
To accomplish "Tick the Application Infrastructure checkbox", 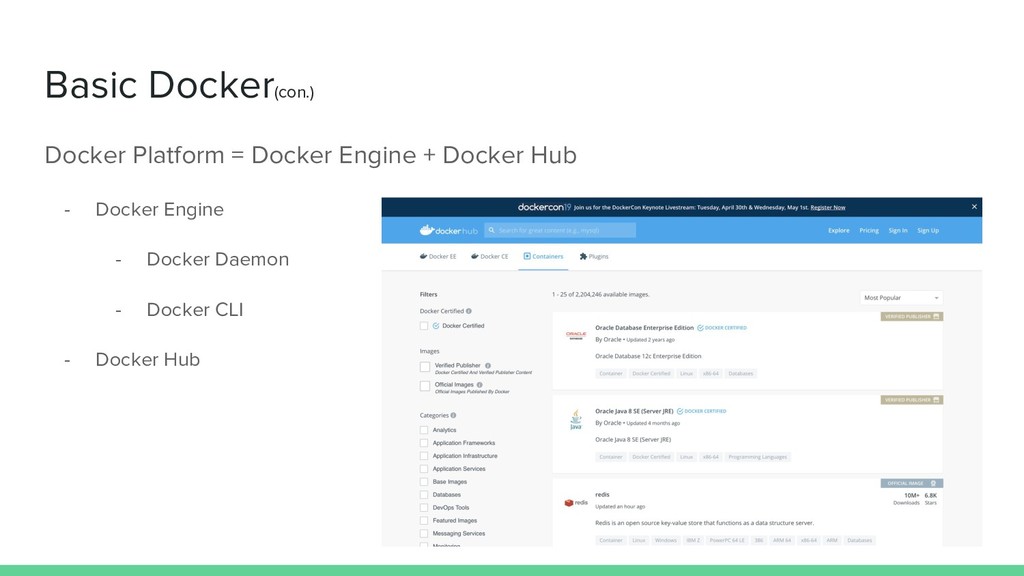I will click(424, 456).
